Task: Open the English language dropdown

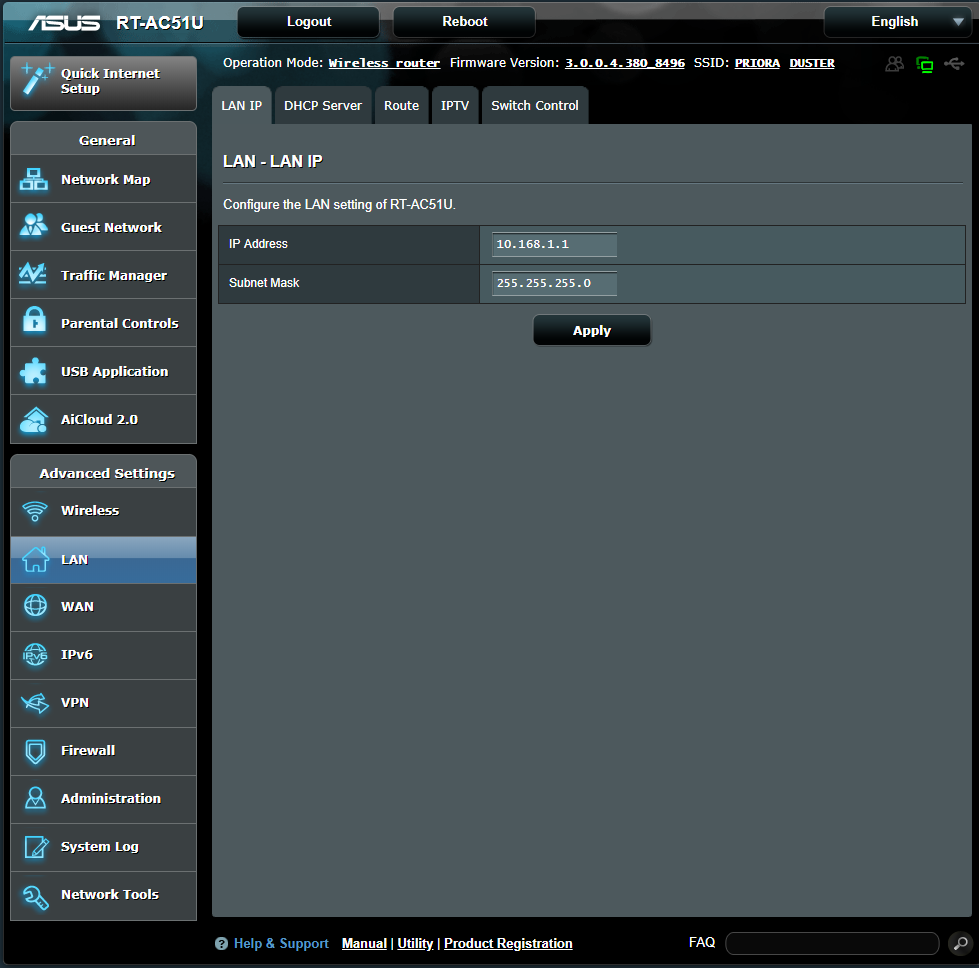Action: pyautogui.click(x=900, y=22)
